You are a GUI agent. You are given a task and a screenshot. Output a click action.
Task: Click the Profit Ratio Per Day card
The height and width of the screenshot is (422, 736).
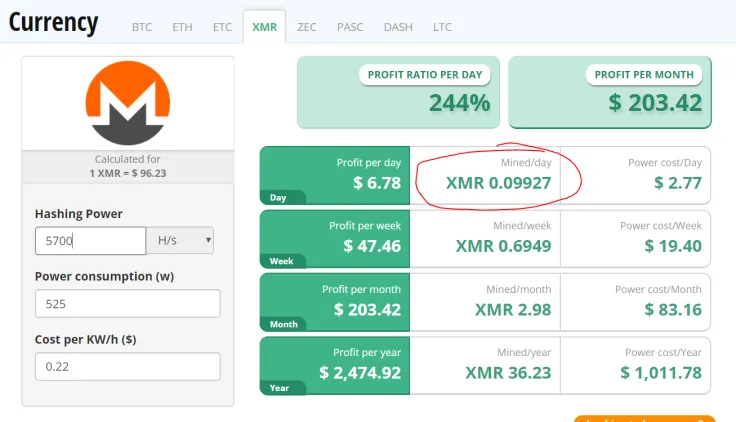click(x=399, y=92)
